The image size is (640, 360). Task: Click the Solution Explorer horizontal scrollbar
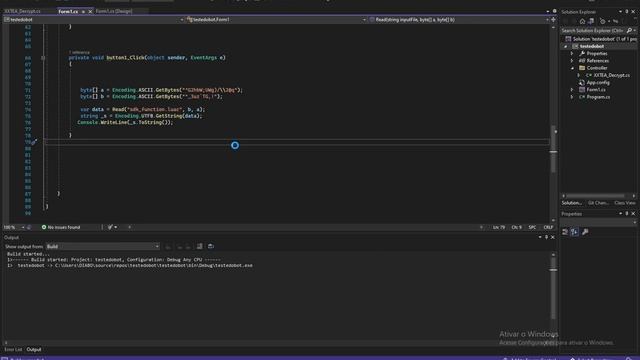click(595, 196)
